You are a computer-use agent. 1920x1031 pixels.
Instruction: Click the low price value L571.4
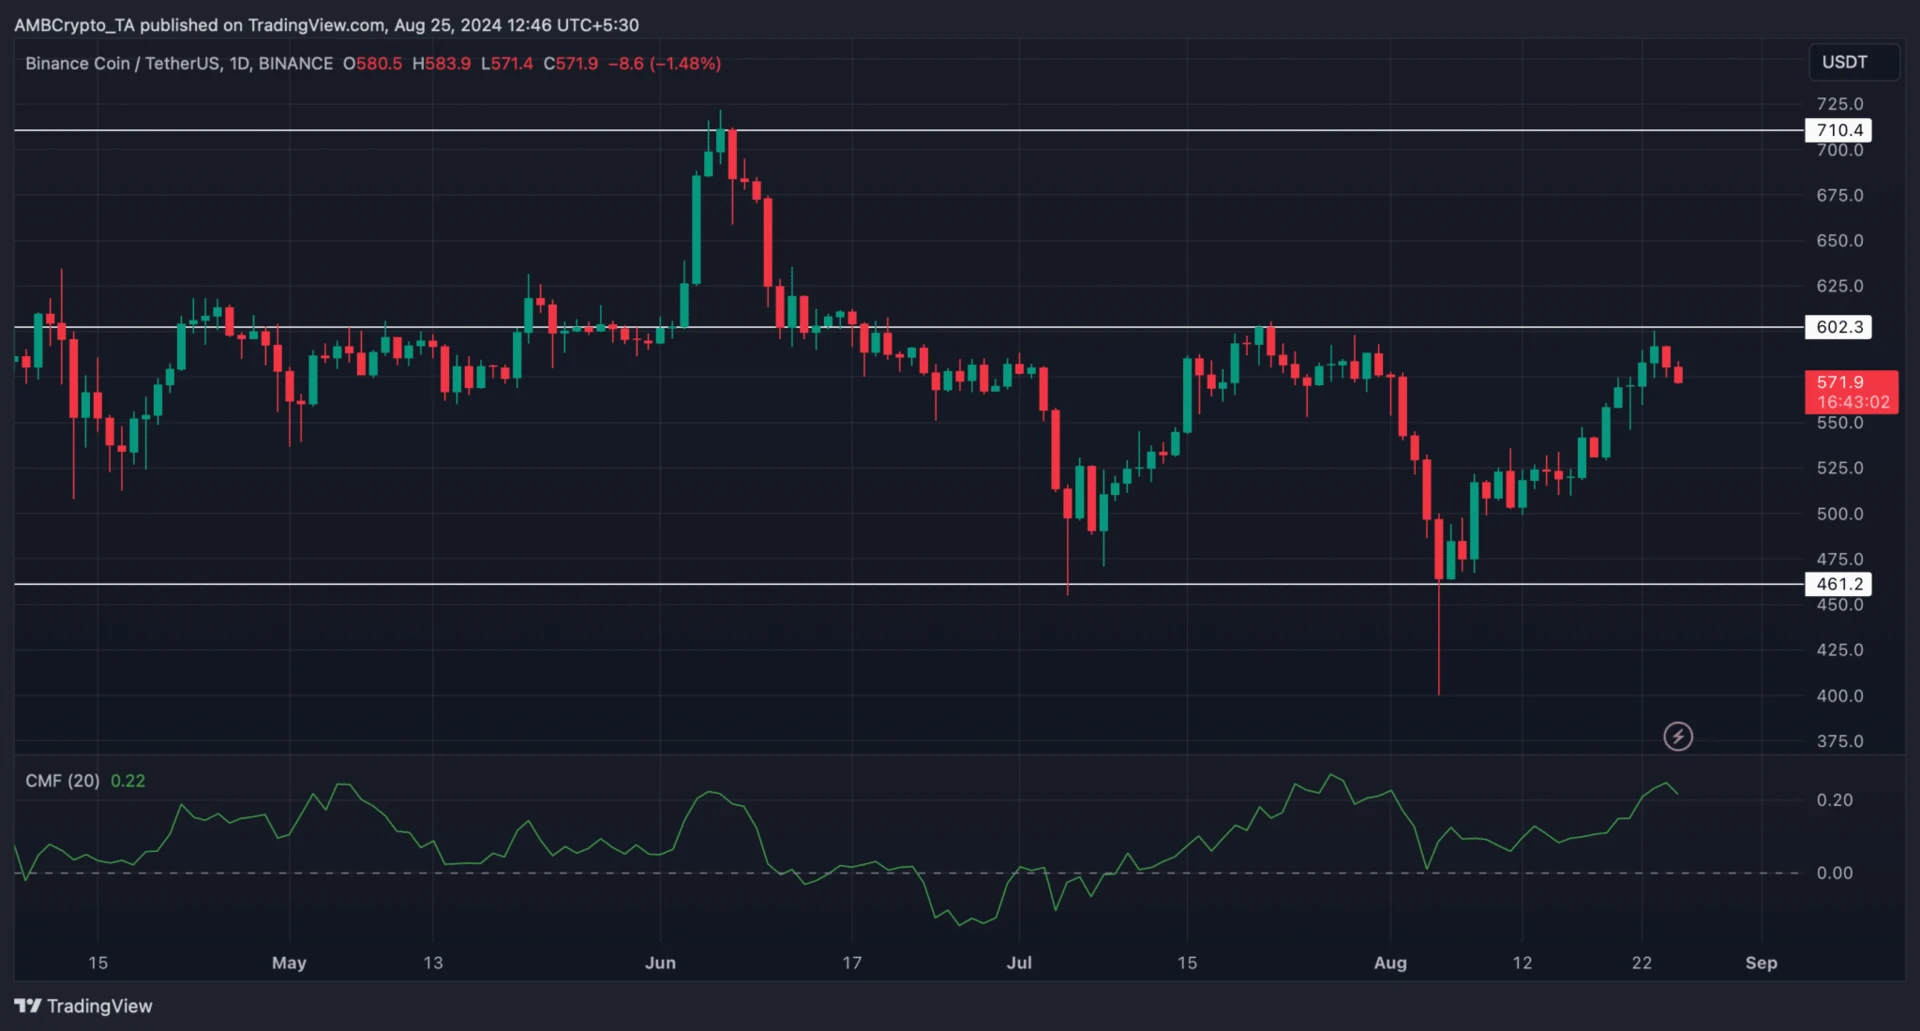pos(507,63)
